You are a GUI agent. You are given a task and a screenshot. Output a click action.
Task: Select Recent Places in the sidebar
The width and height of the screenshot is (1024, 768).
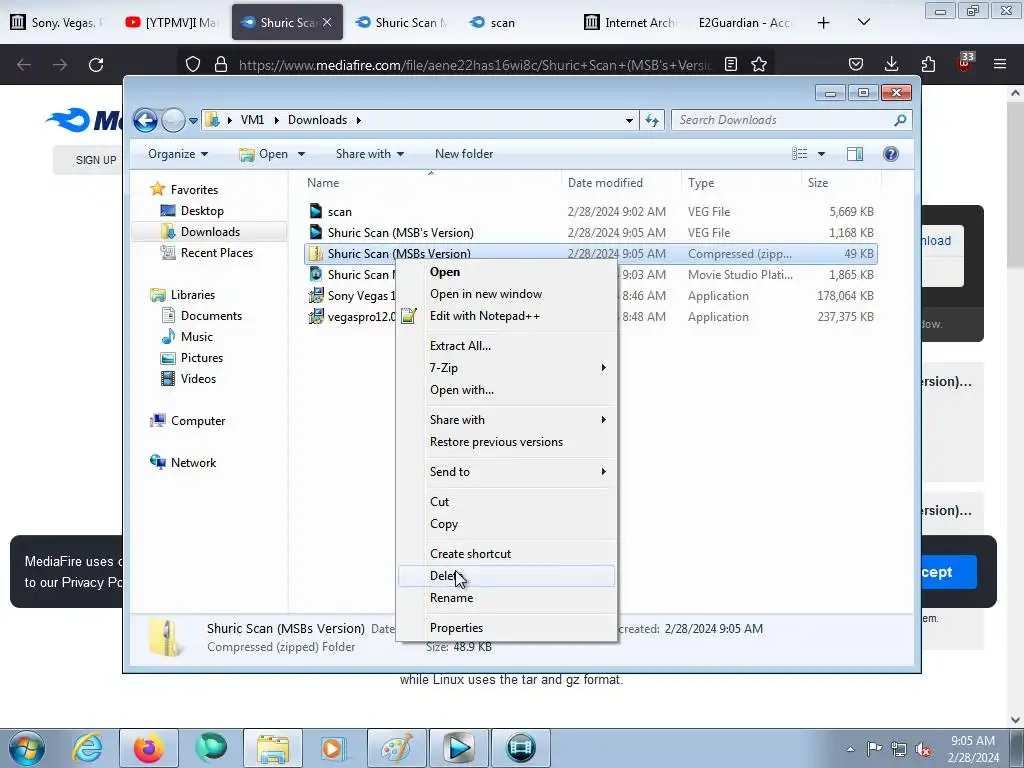216,253
